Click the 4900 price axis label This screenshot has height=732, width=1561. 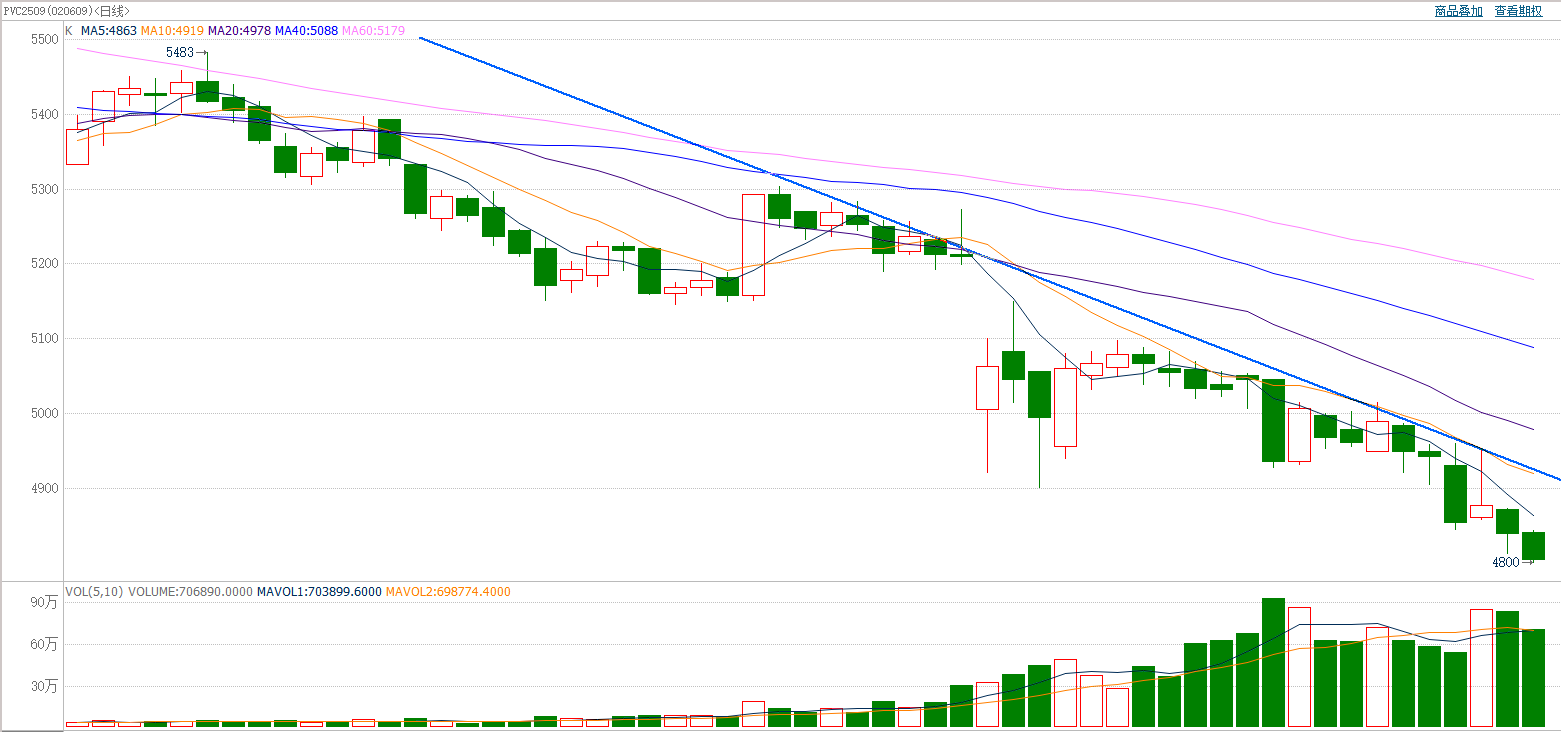click(46, 489)
